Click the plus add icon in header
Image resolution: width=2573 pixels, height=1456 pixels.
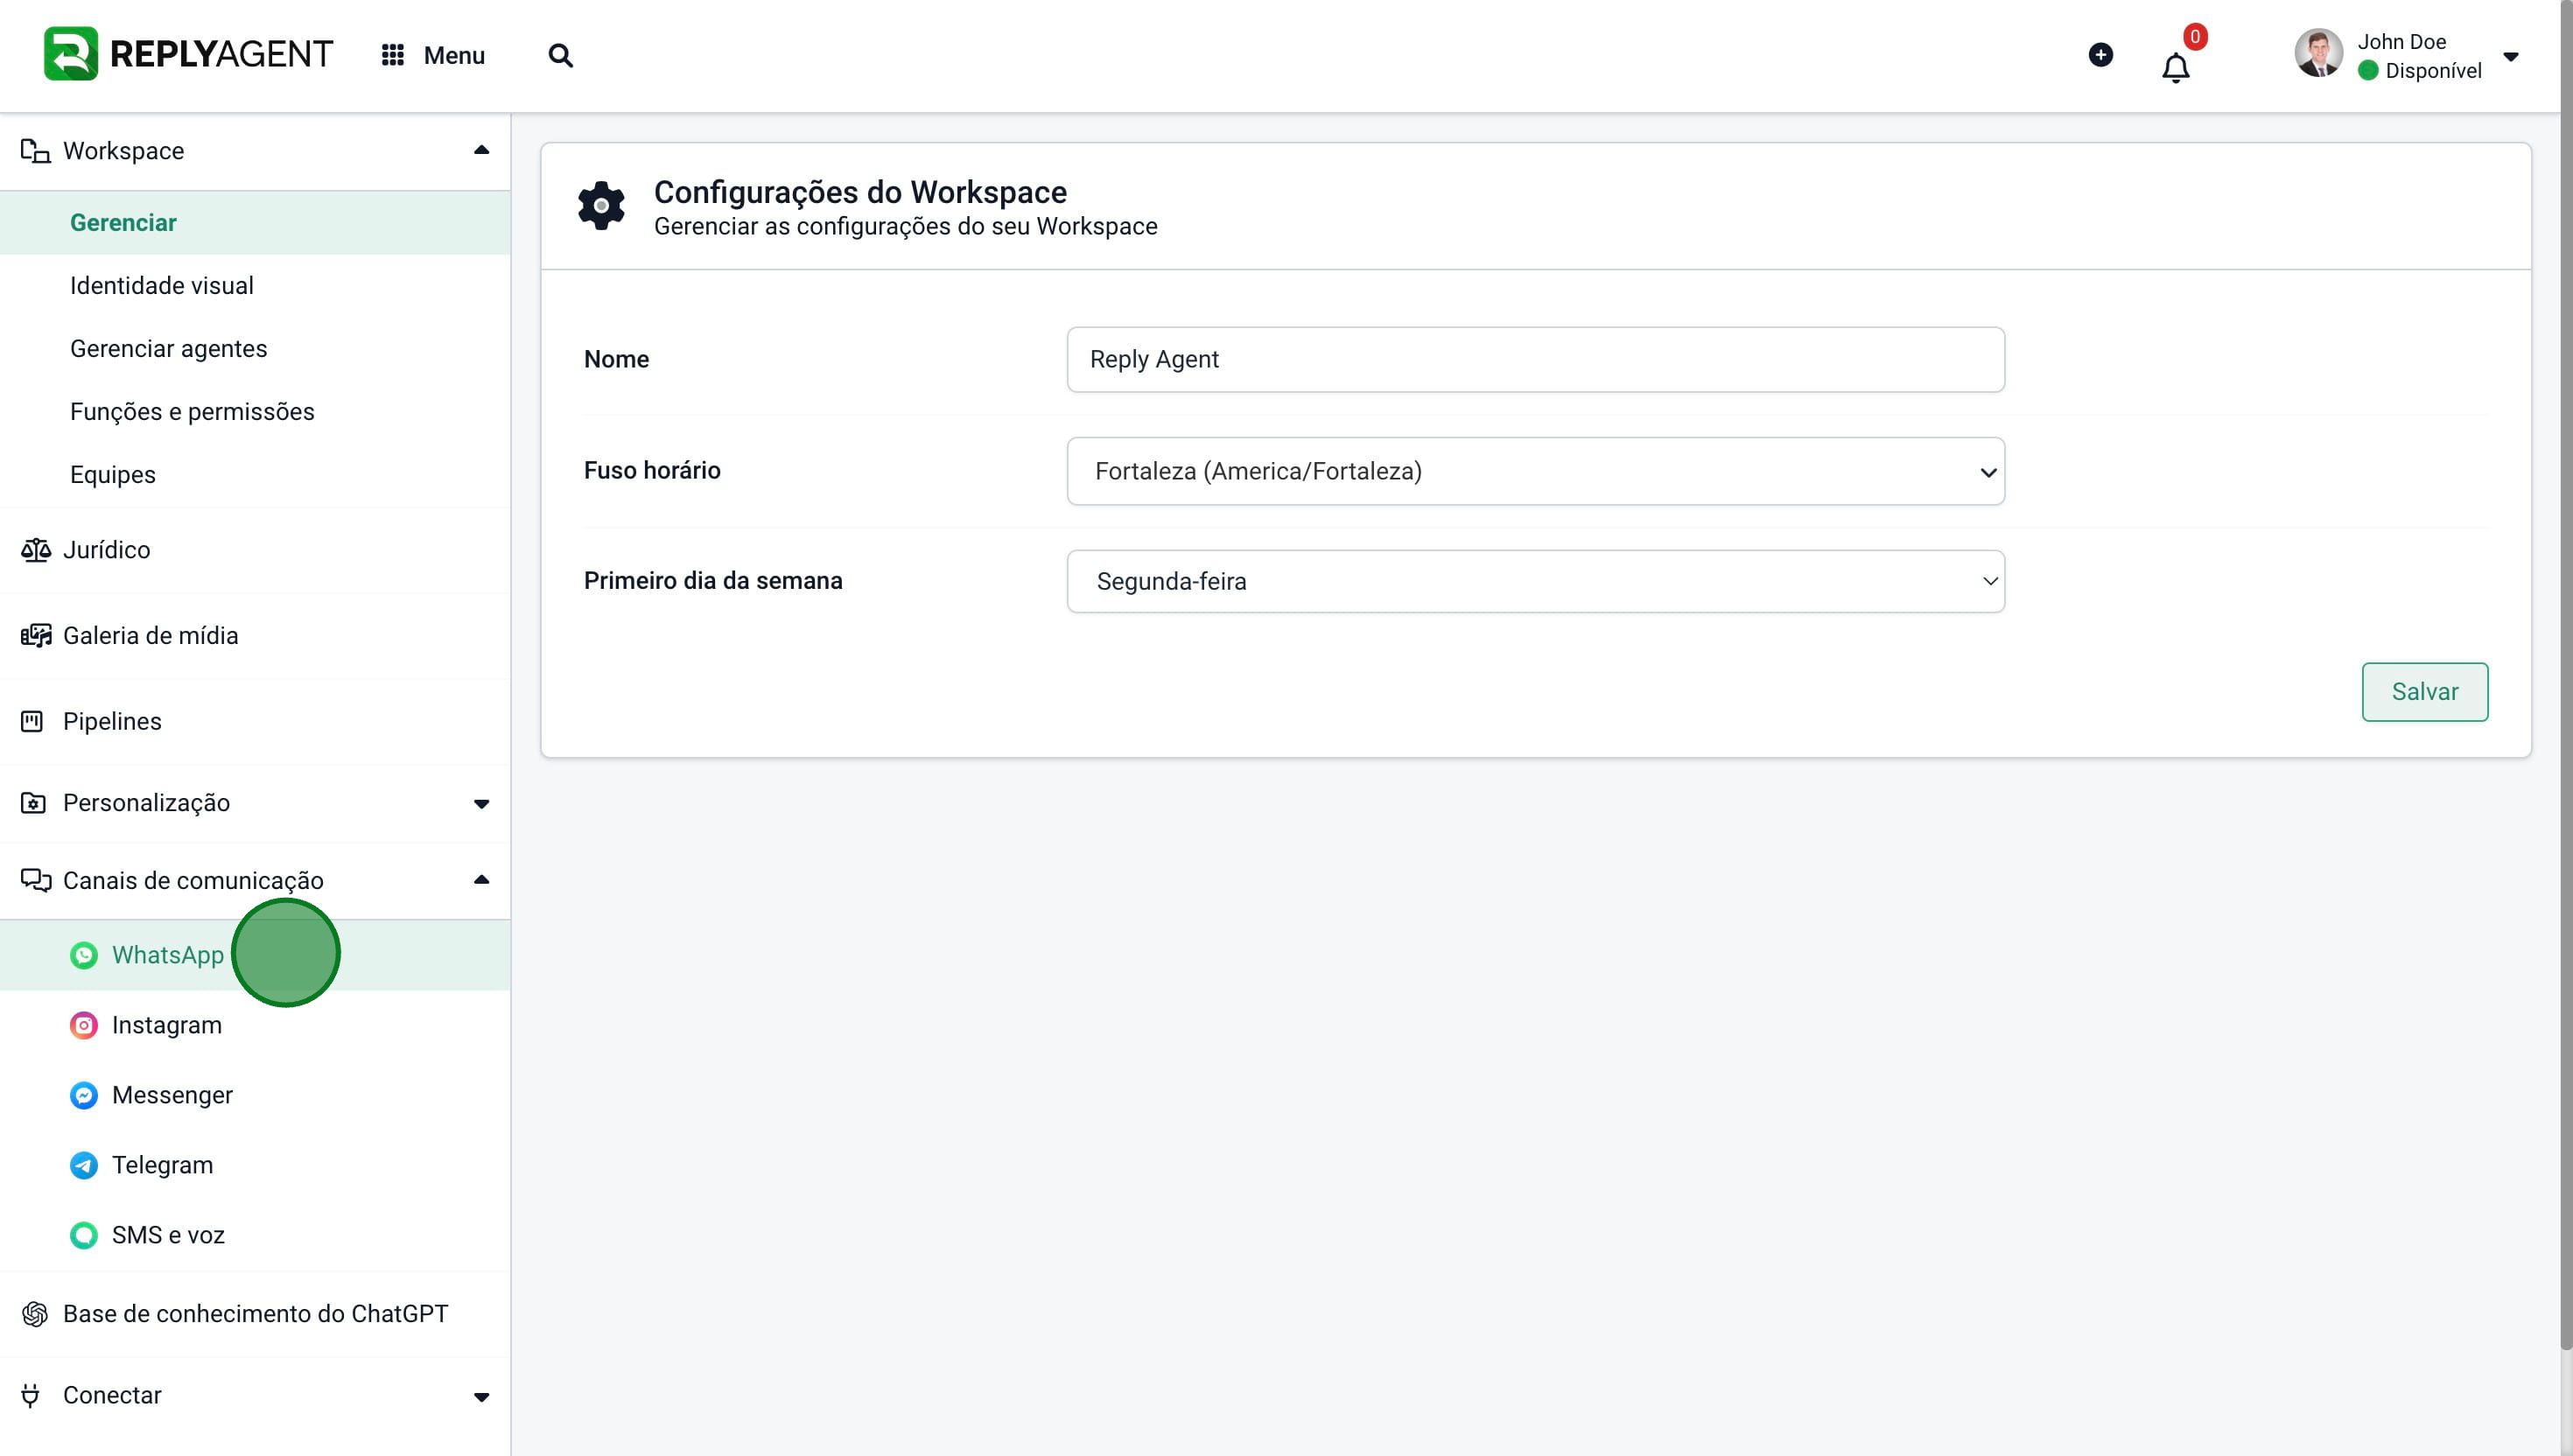(x=2101, y=55)
